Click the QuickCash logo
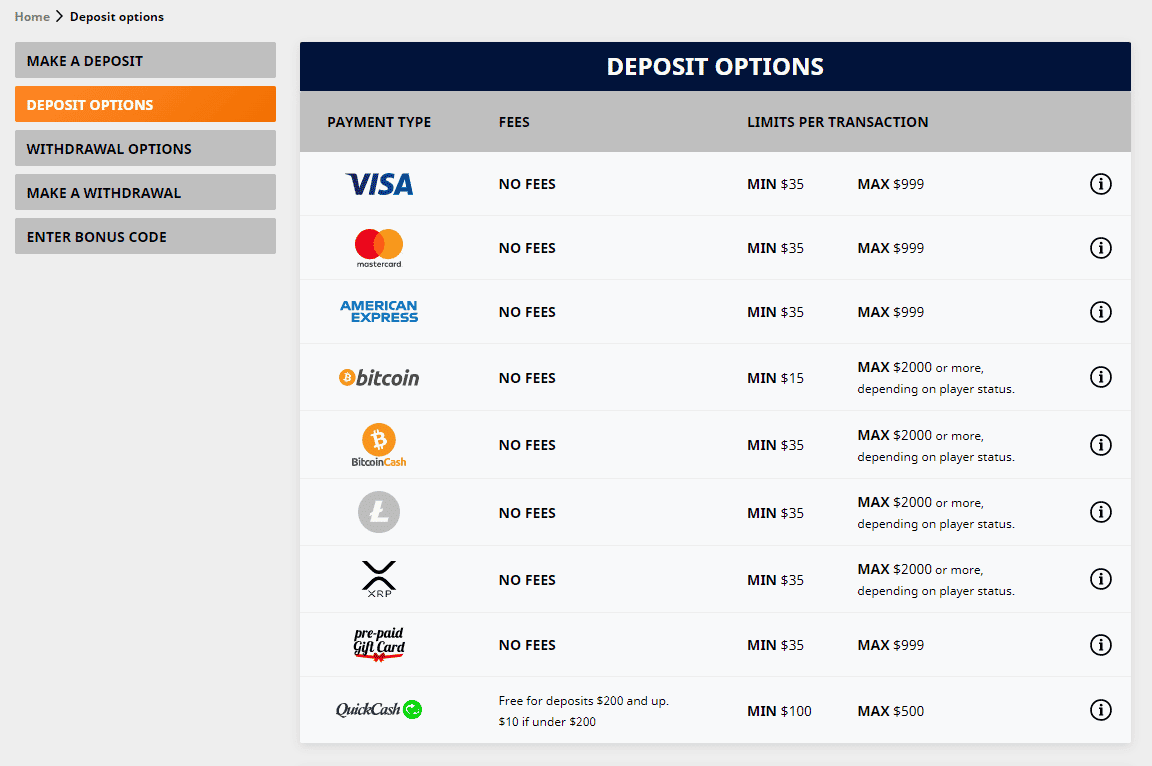This screenshot has height=766, width=1152. pos(379,709)
